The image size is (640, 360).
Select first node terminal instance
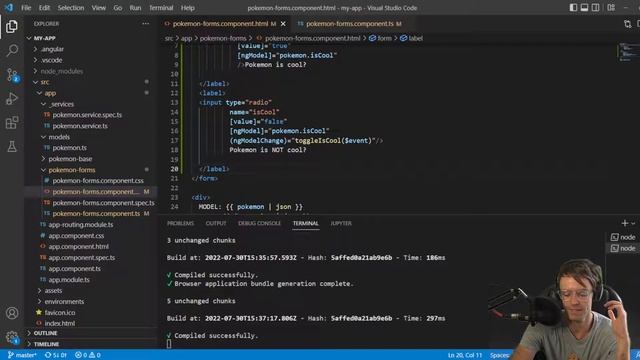[623, 237]
